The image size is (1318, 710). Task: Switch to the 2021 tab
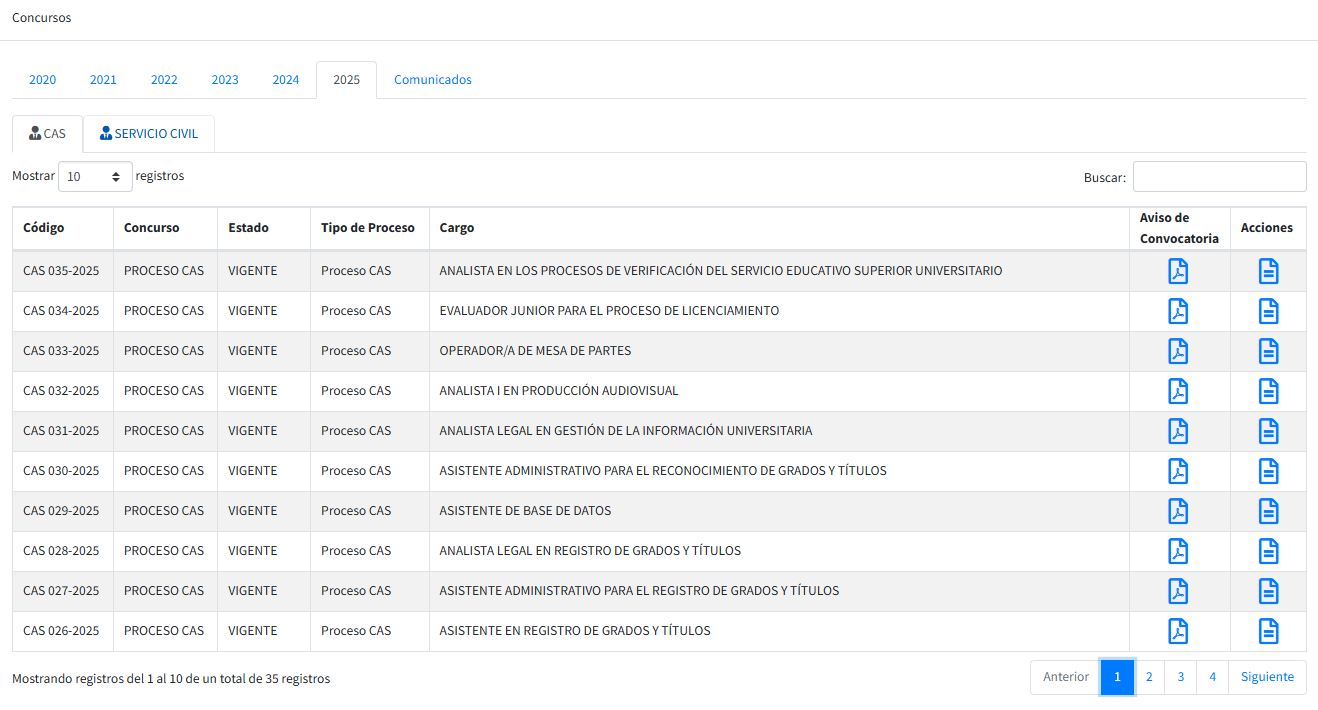(x=103, y=80)
